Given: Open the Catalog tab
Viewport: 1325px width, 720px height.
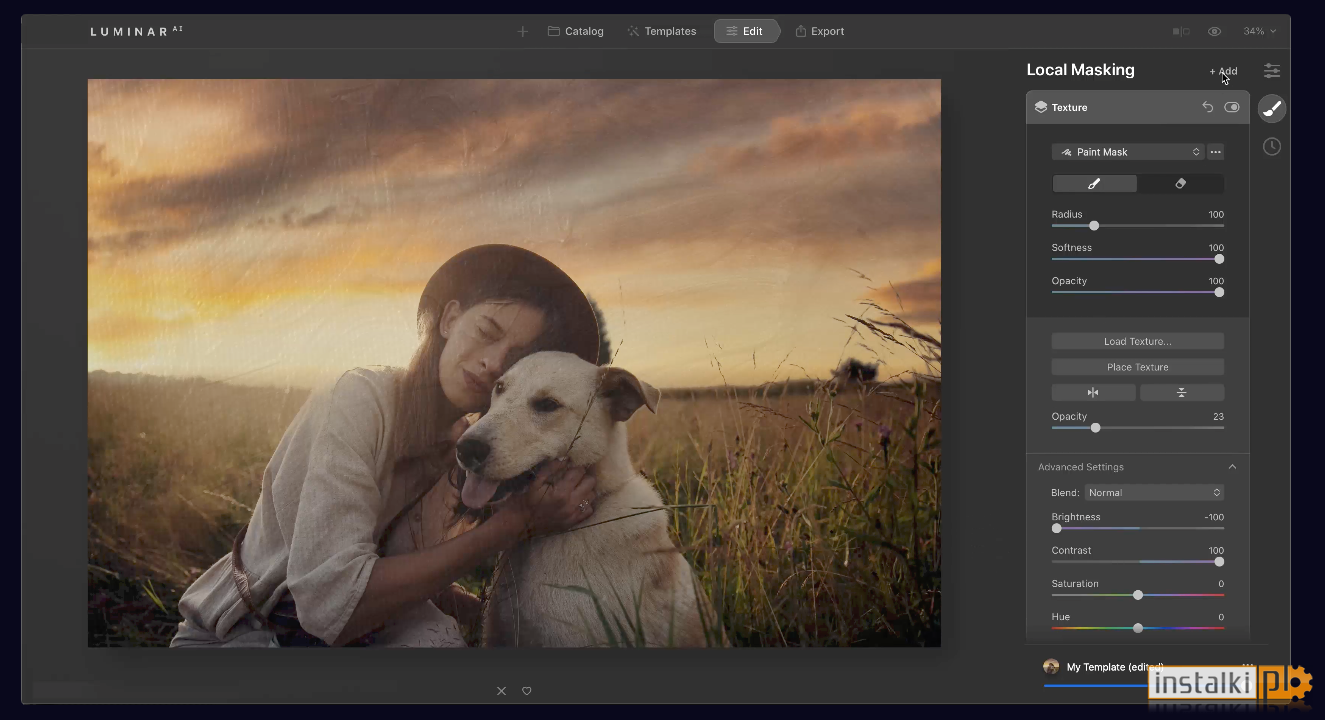Looking at the screenshot, I should tap(576, 31).
